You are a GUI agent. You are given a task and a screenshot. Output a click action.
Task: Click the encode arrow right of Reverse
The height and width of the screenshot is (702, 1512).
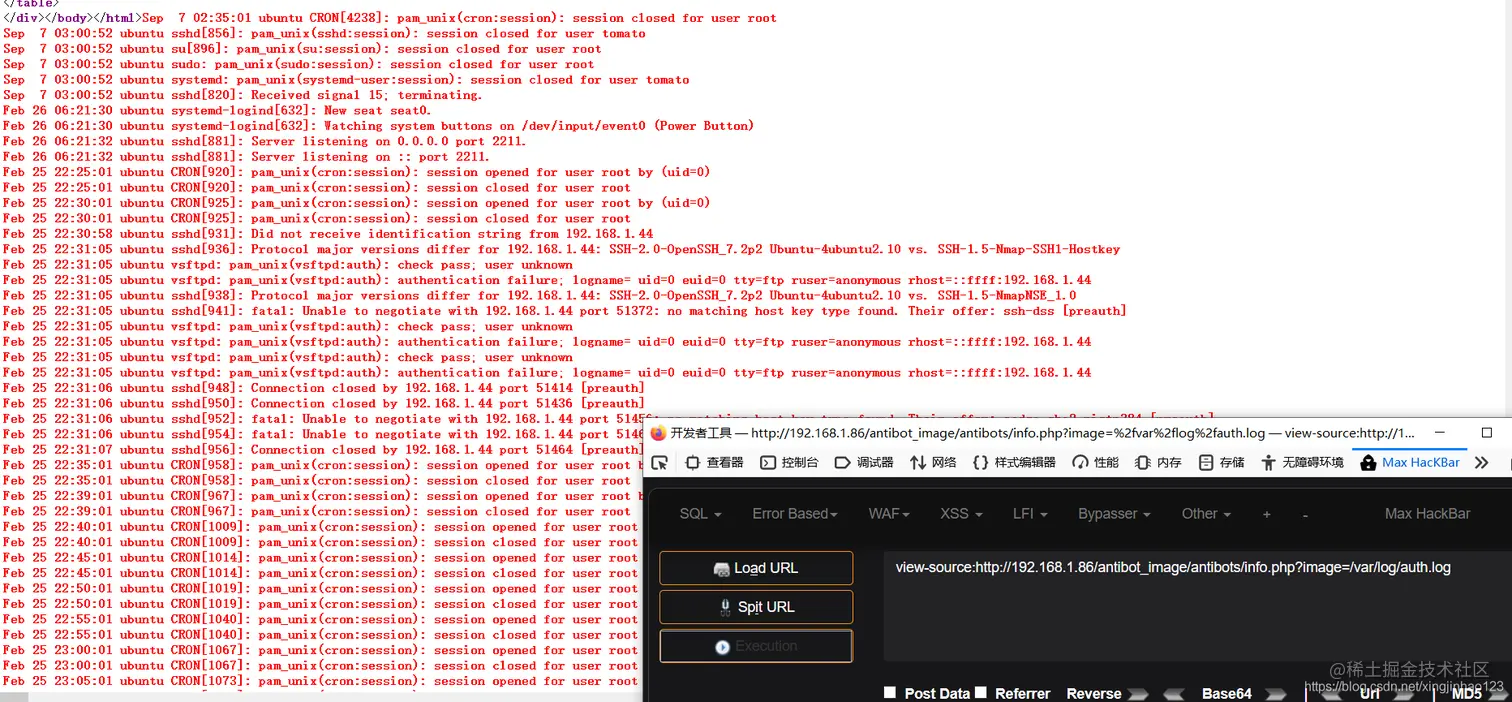(x=1138, y=693)
